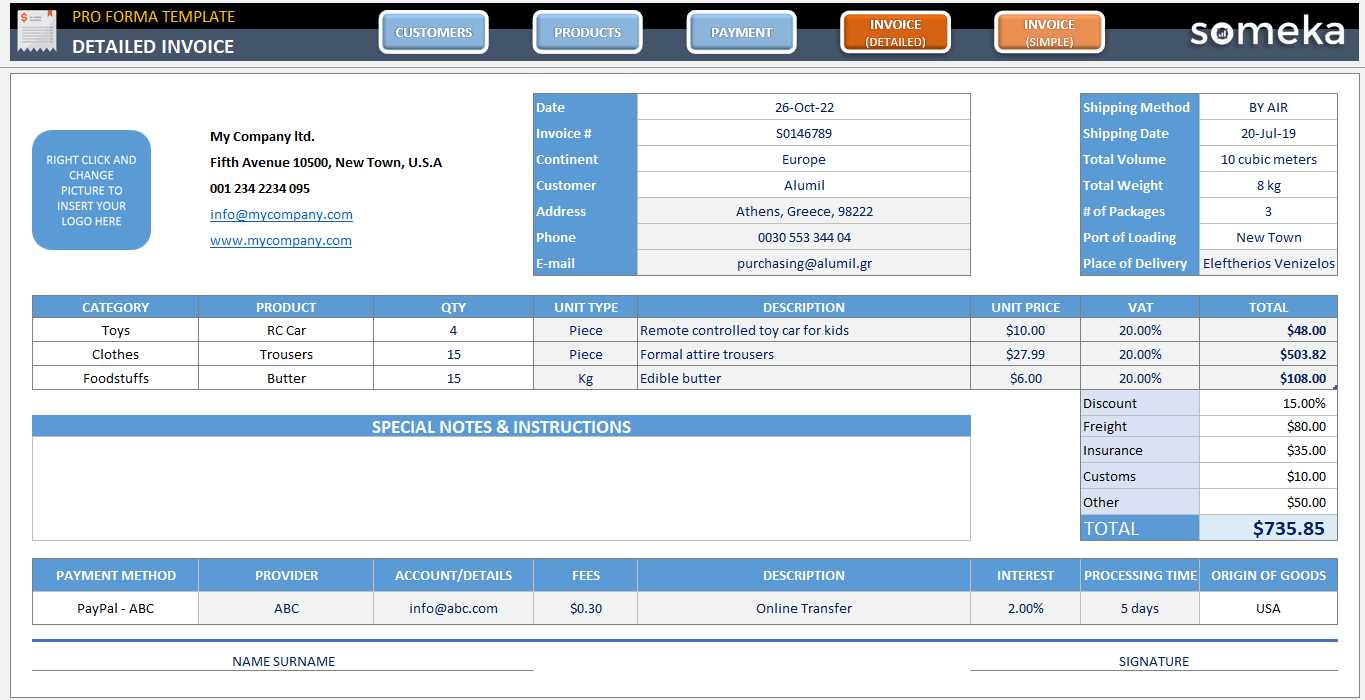Open the CUSTOMERS sheet button
This screenshot has width=1365, height=700.
tap(434, 32)
